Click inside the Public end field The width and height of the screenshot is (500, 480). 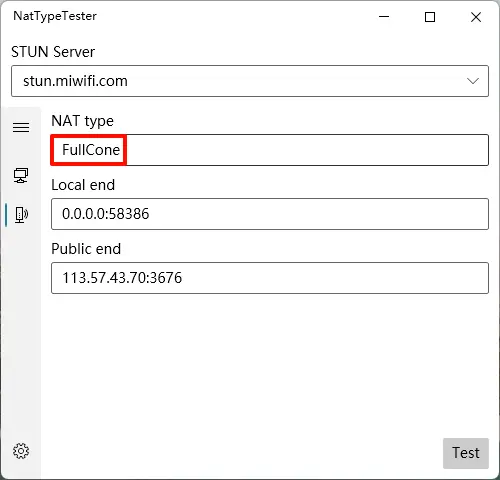pos(270,278)
